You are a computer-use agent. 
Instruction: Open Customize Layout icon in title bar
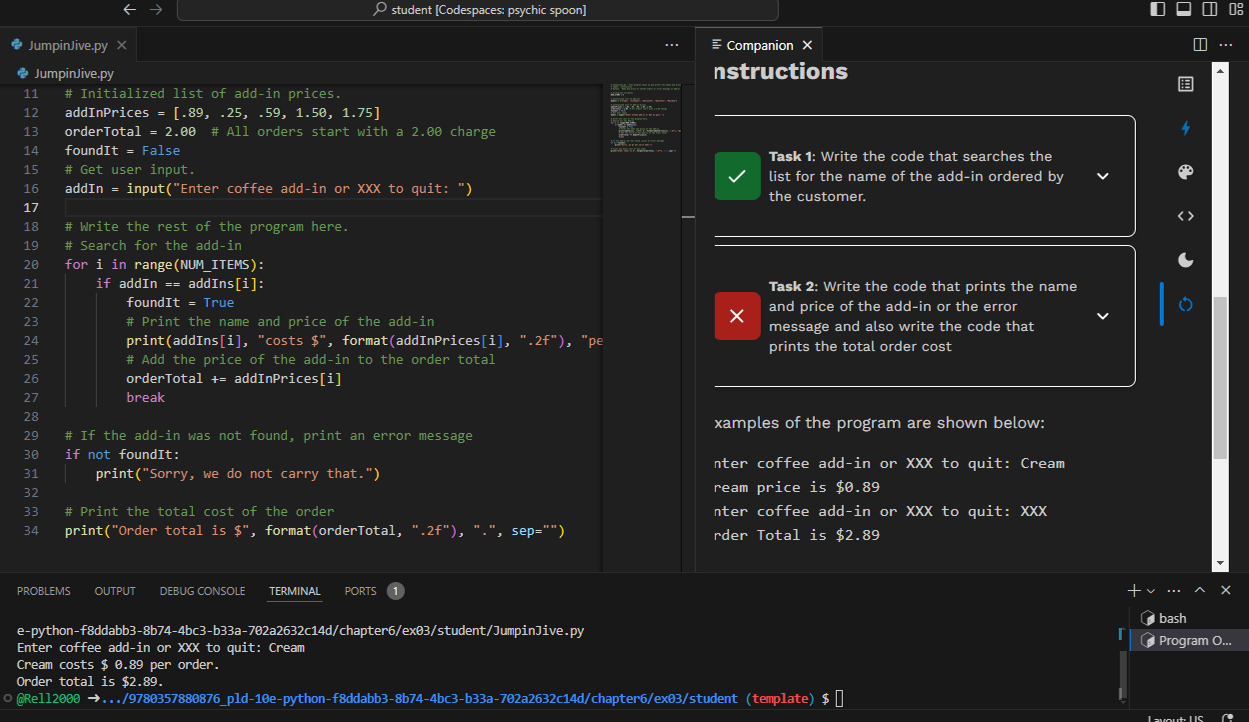(x=1234, y=9)
